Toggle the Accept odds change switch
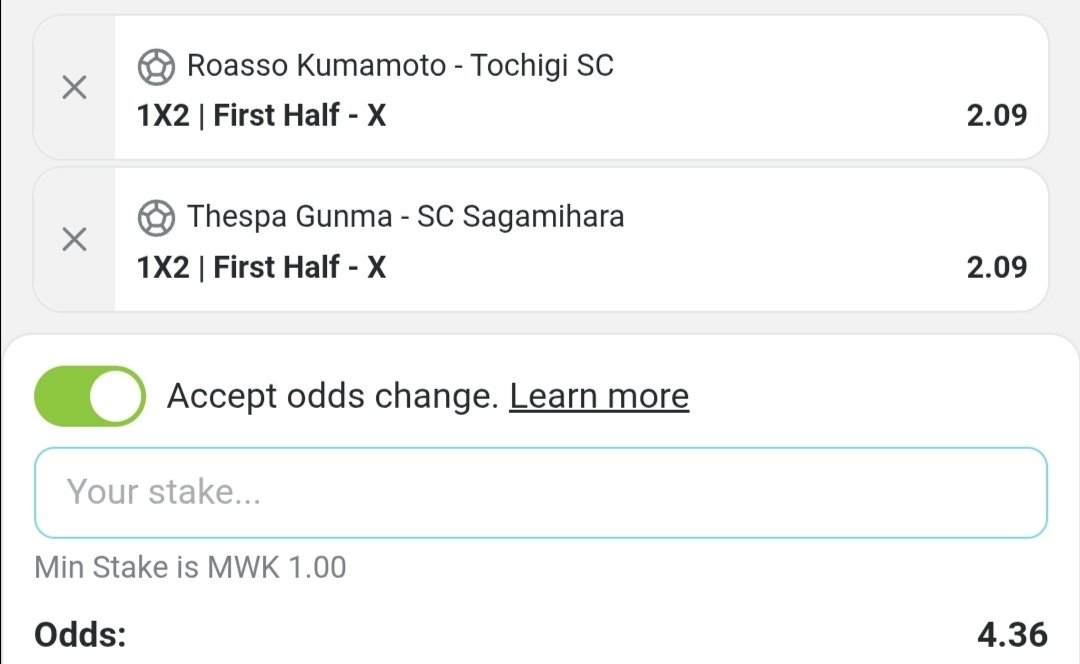Viewport: 1080px width, 664px height. click(x=90, y=396)
